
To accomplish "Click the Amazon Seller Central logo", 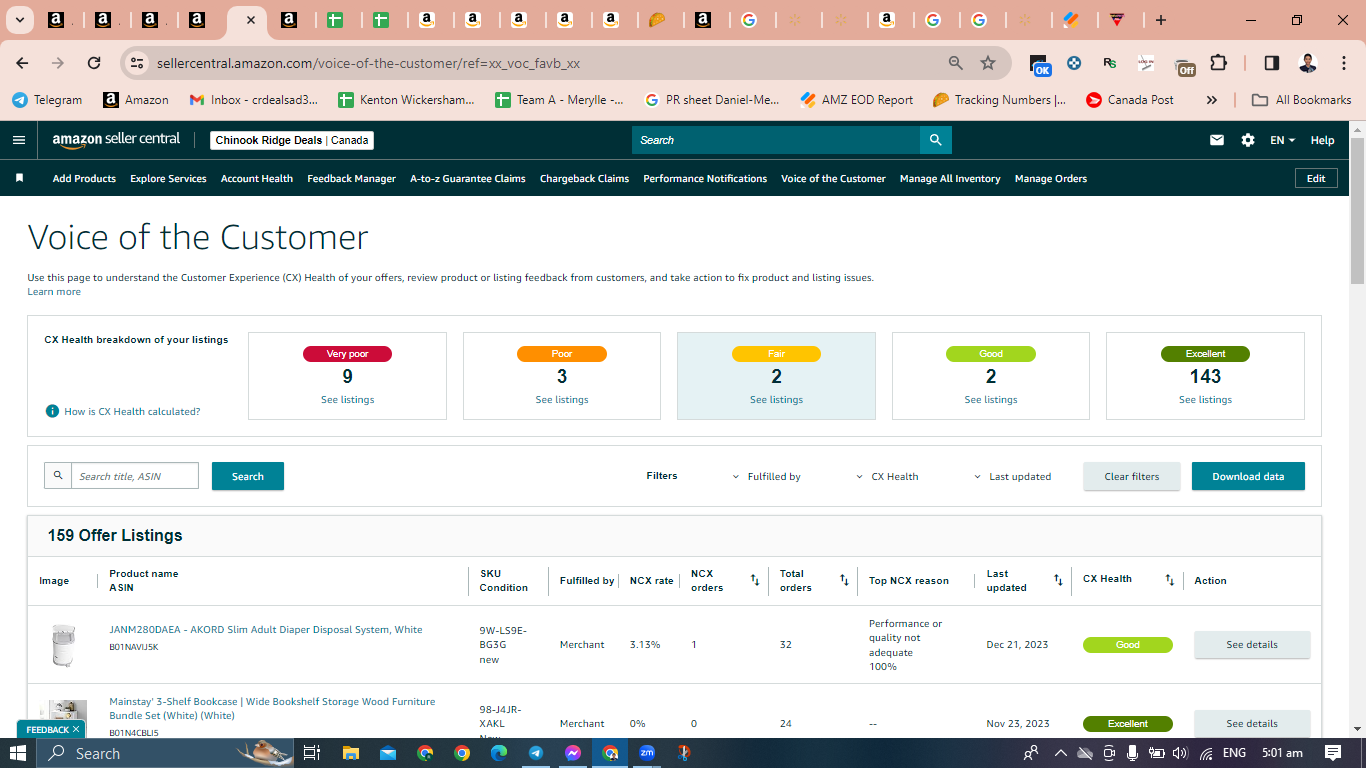I will 117,140.
